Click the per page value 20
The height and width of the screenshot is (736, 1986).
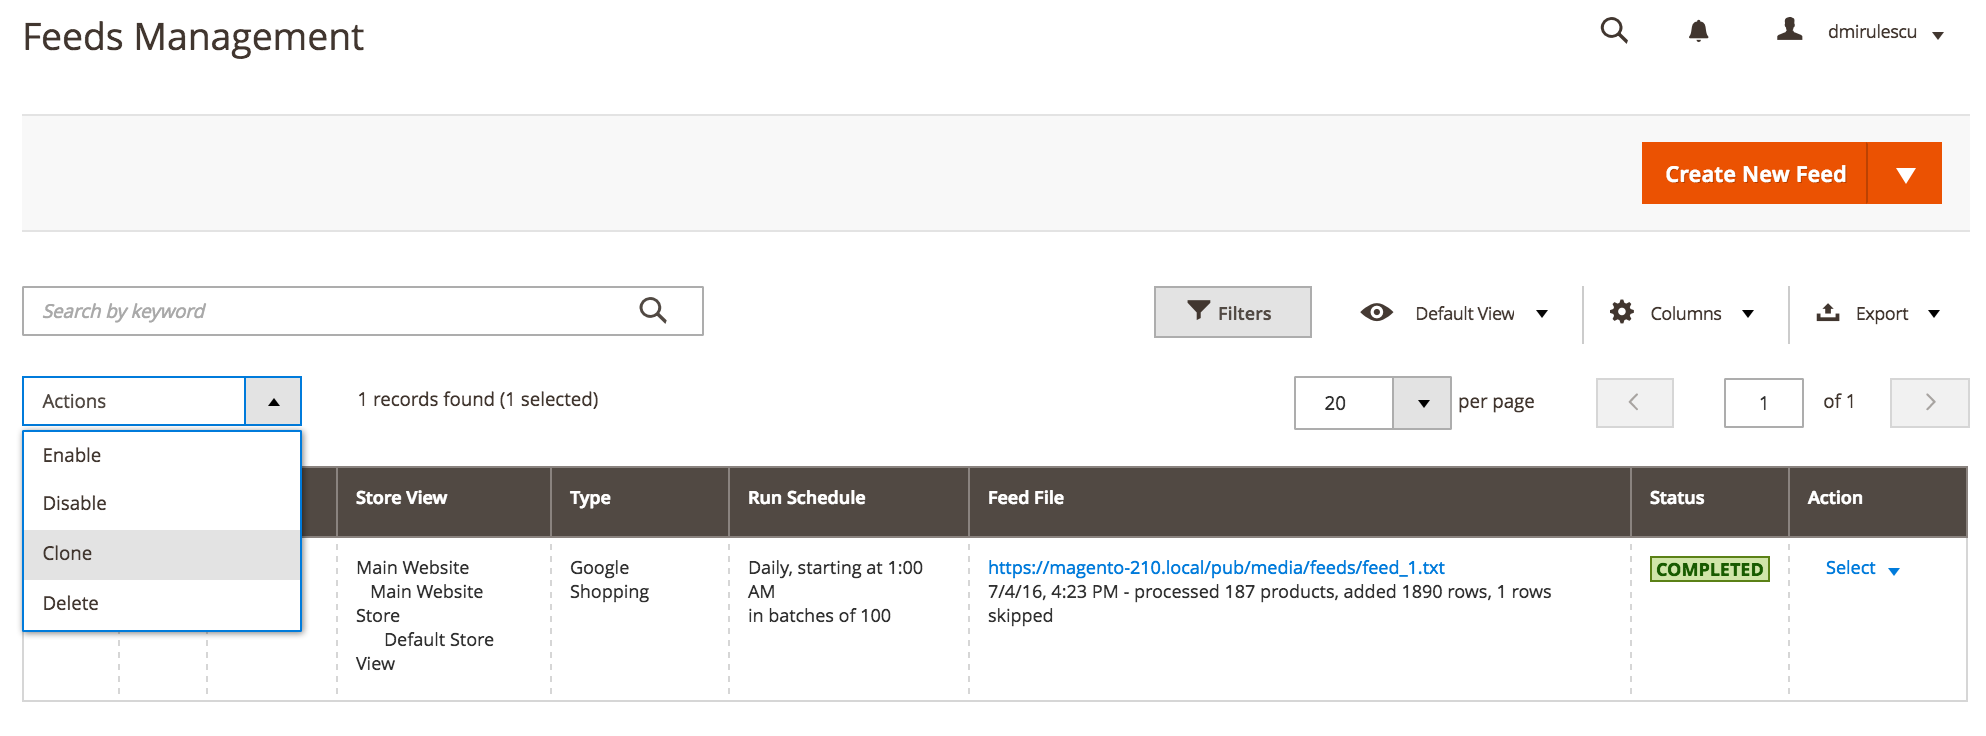pos(1343,403)
